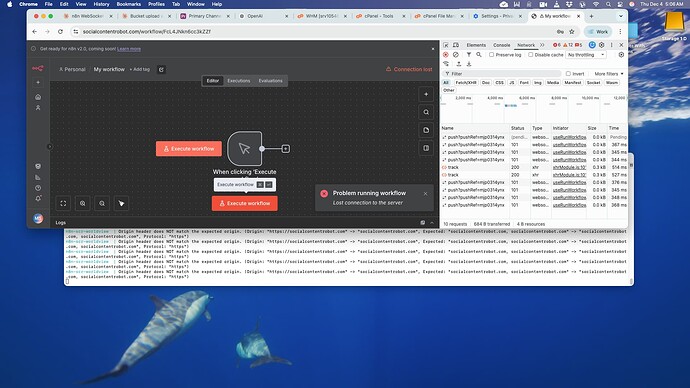Select the Doc filter chip
690x388 pixels.
(486, 83)
